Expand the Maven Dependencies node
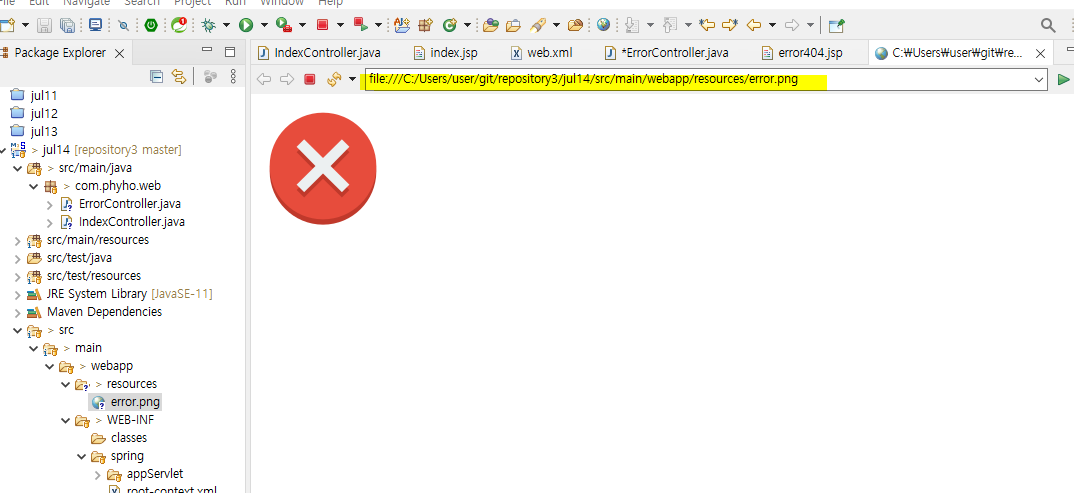 [x=18, y=312]
